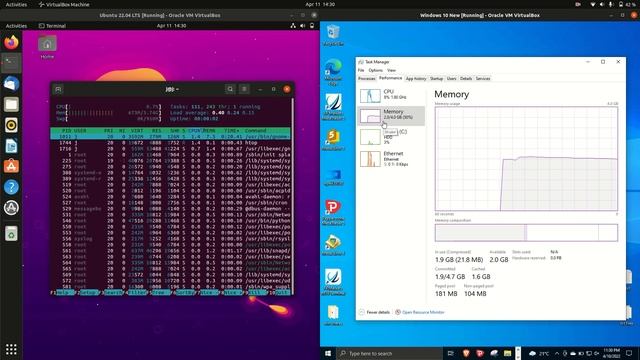Switch to the Processes tab

tap(367, 78)
